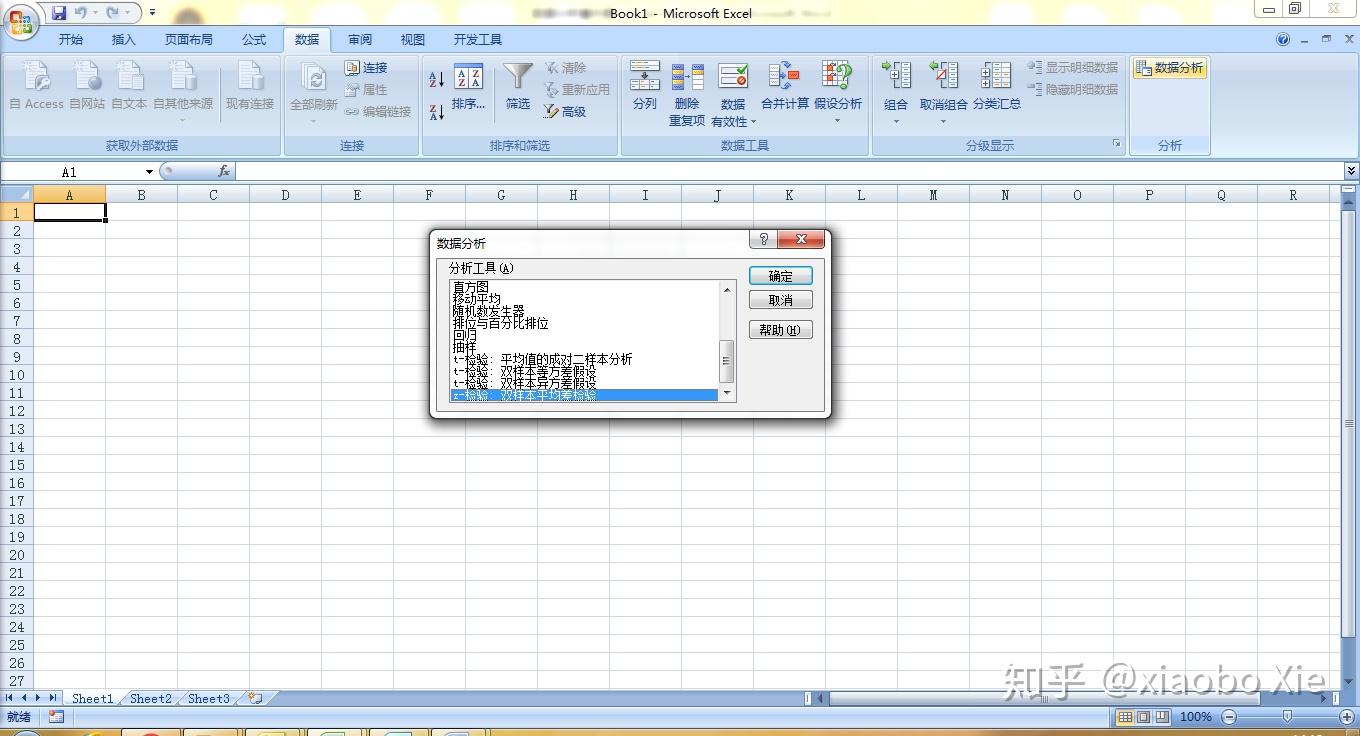Click the 确定 button in 数据分析 dialog

coord(780,275)
